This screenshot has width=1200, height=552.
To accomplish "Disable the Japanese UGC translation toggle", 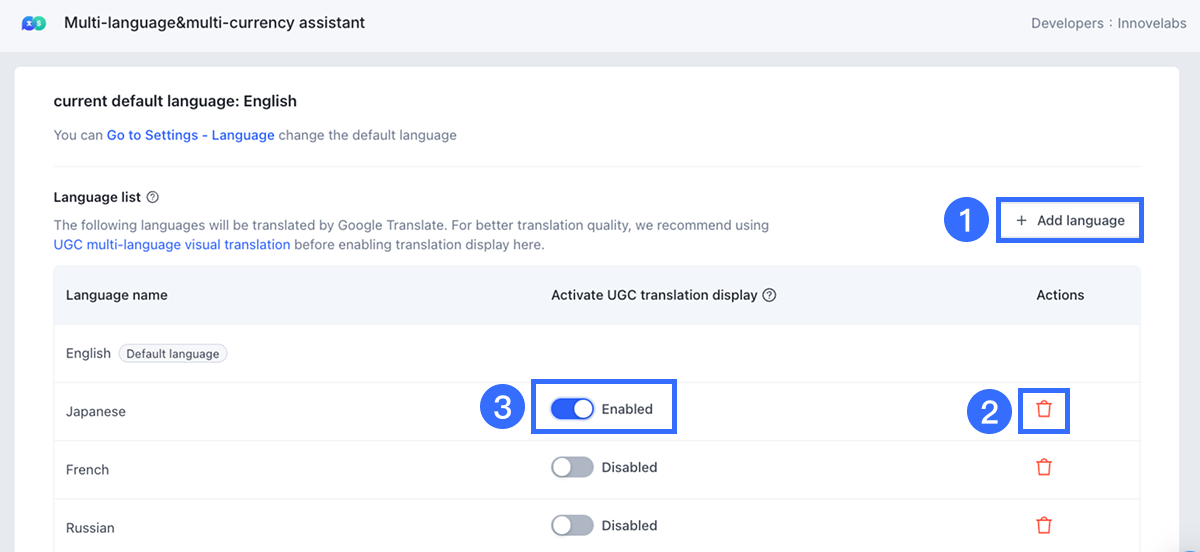I will pos(572,409).
